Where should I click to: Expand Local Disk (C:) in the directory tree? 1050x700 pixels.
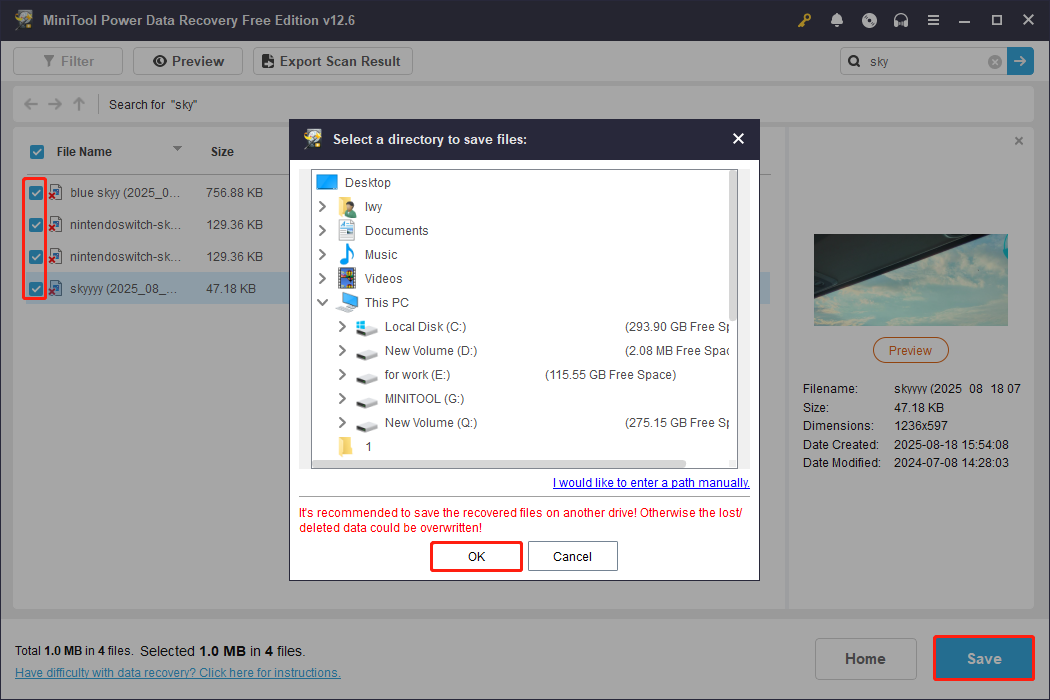(x=343, y=326)
